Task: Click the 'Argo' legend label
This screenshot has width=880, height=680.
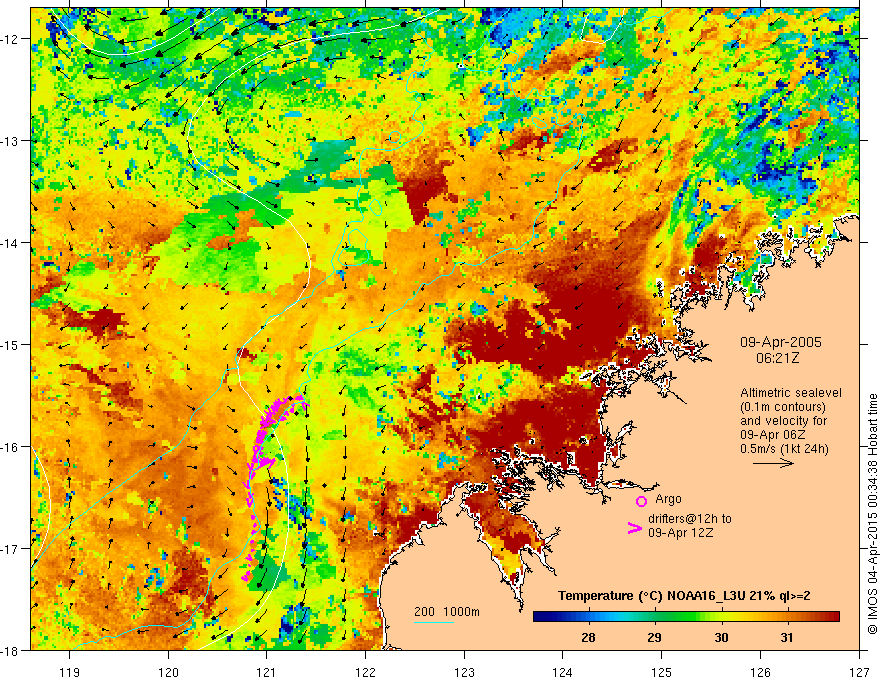Action: coord(668,499)
